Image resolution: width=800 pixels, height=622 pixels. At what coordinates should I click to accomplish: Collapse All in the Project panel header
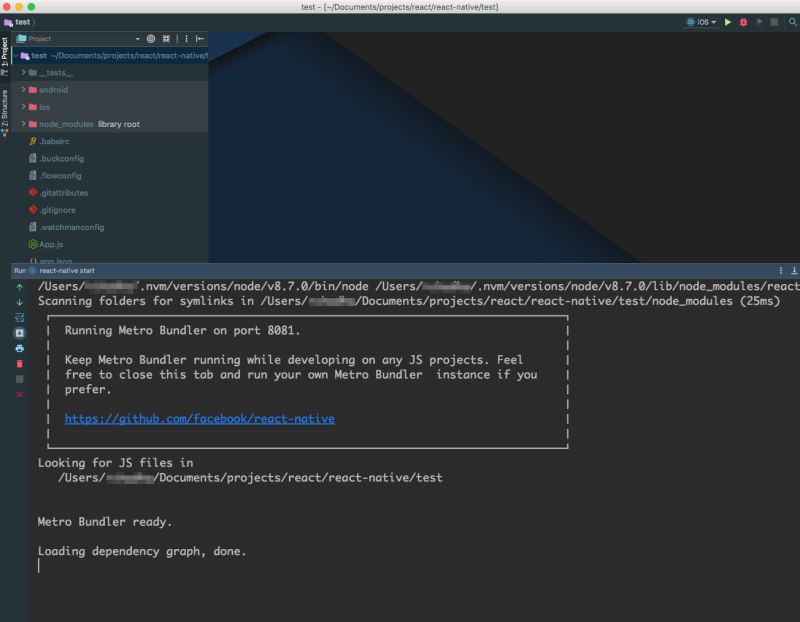[167, 37]
